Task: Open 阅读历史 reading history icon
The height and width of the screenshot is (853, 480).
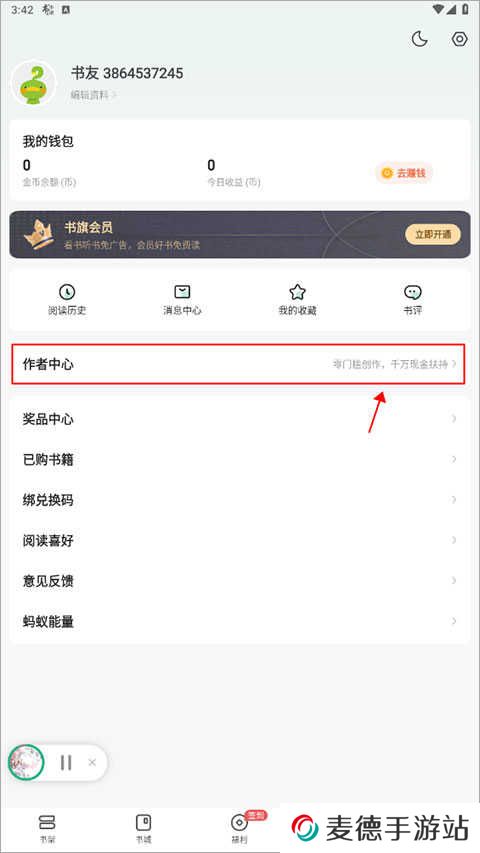Action: [x=67, y=300]
